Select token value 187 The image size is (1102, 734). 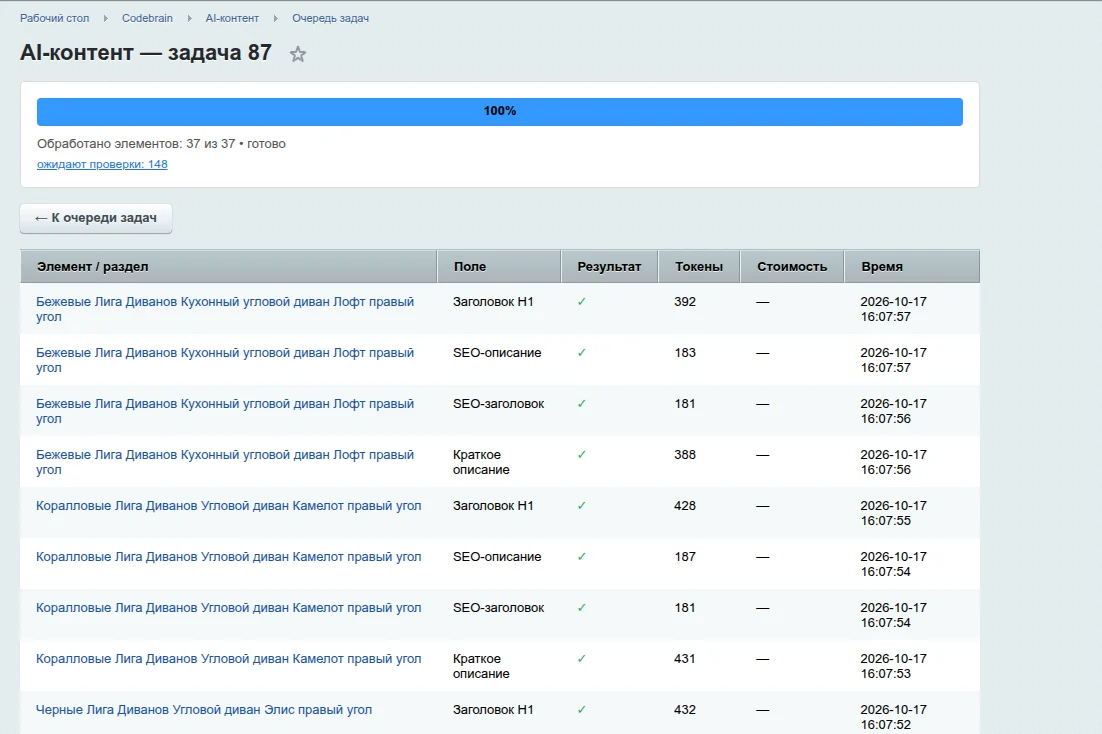coord(685,556)
